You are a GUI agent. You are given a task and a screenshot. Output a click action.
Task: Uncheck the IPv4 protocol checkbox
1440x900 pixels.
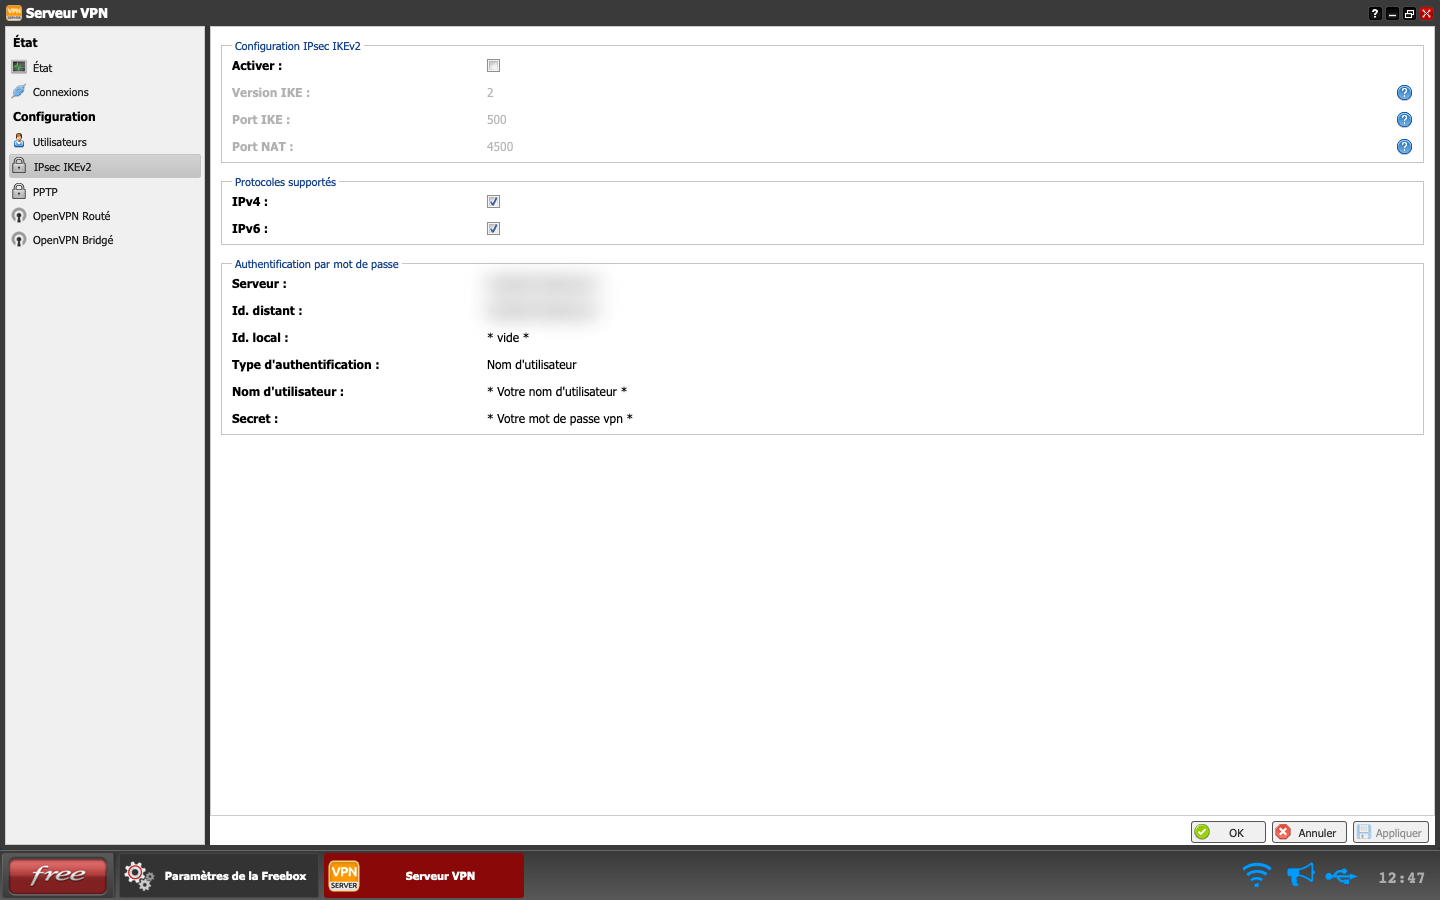pos(493,202)
